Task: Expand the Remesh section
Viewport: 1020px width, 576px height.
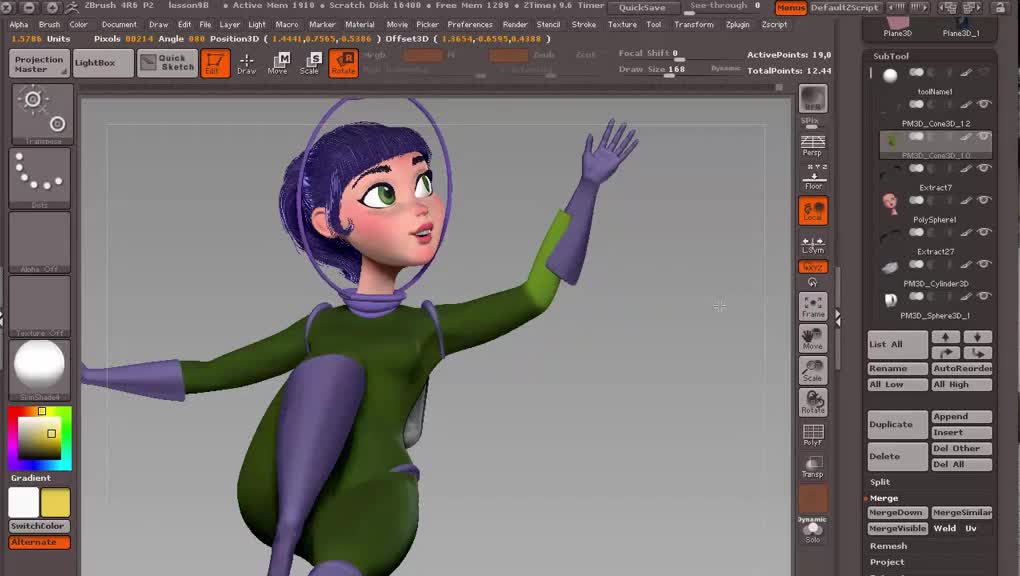Action: (889, 546)
